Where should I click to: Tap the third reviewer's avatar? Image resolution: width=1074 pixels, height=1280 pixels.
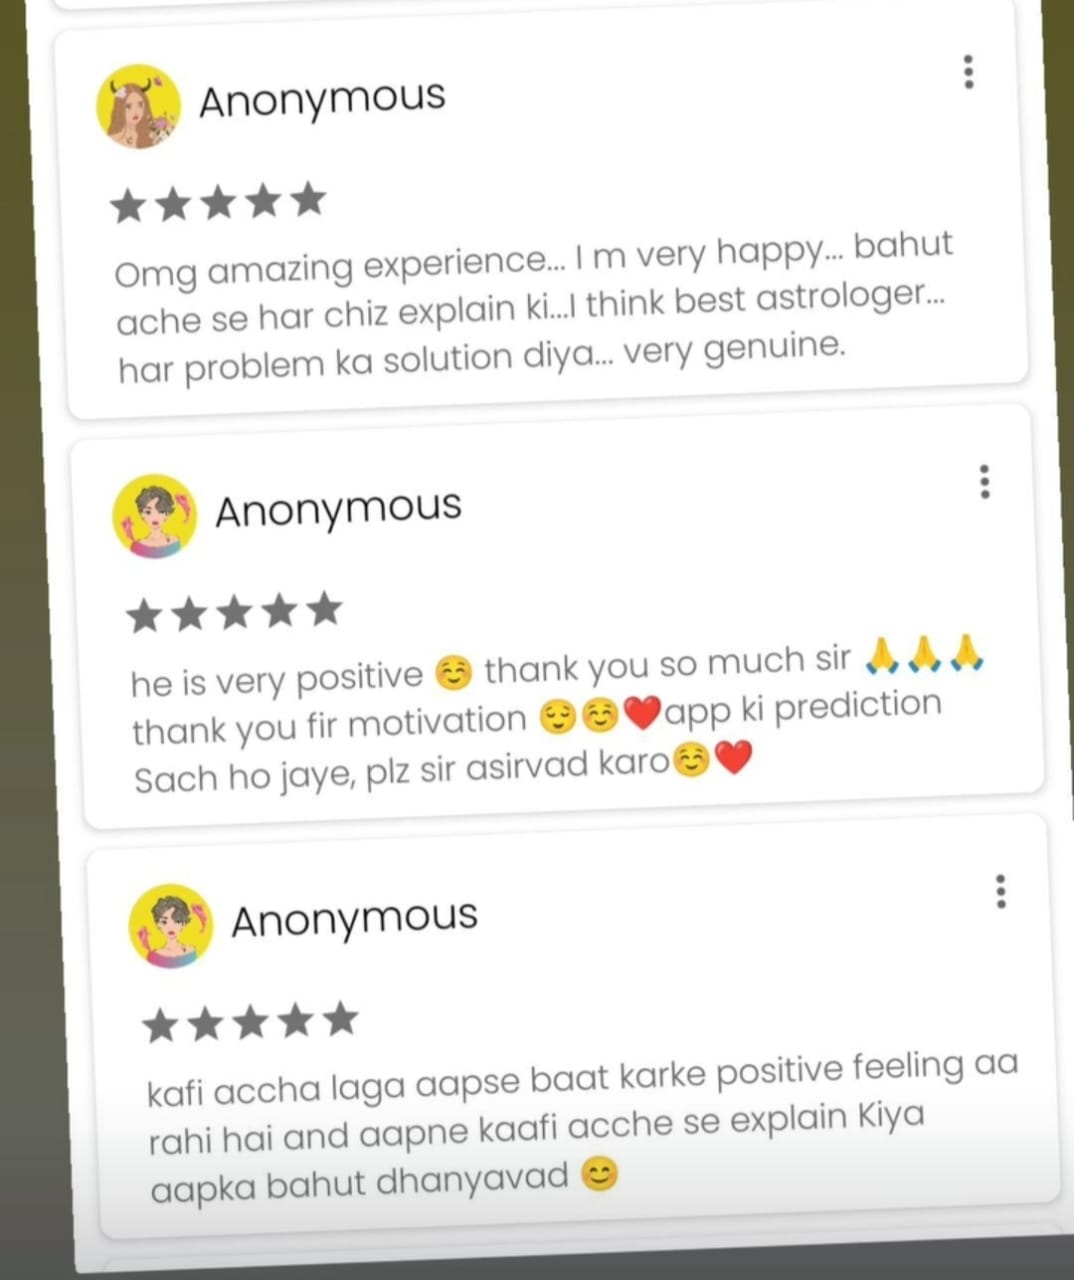(171, 926)
